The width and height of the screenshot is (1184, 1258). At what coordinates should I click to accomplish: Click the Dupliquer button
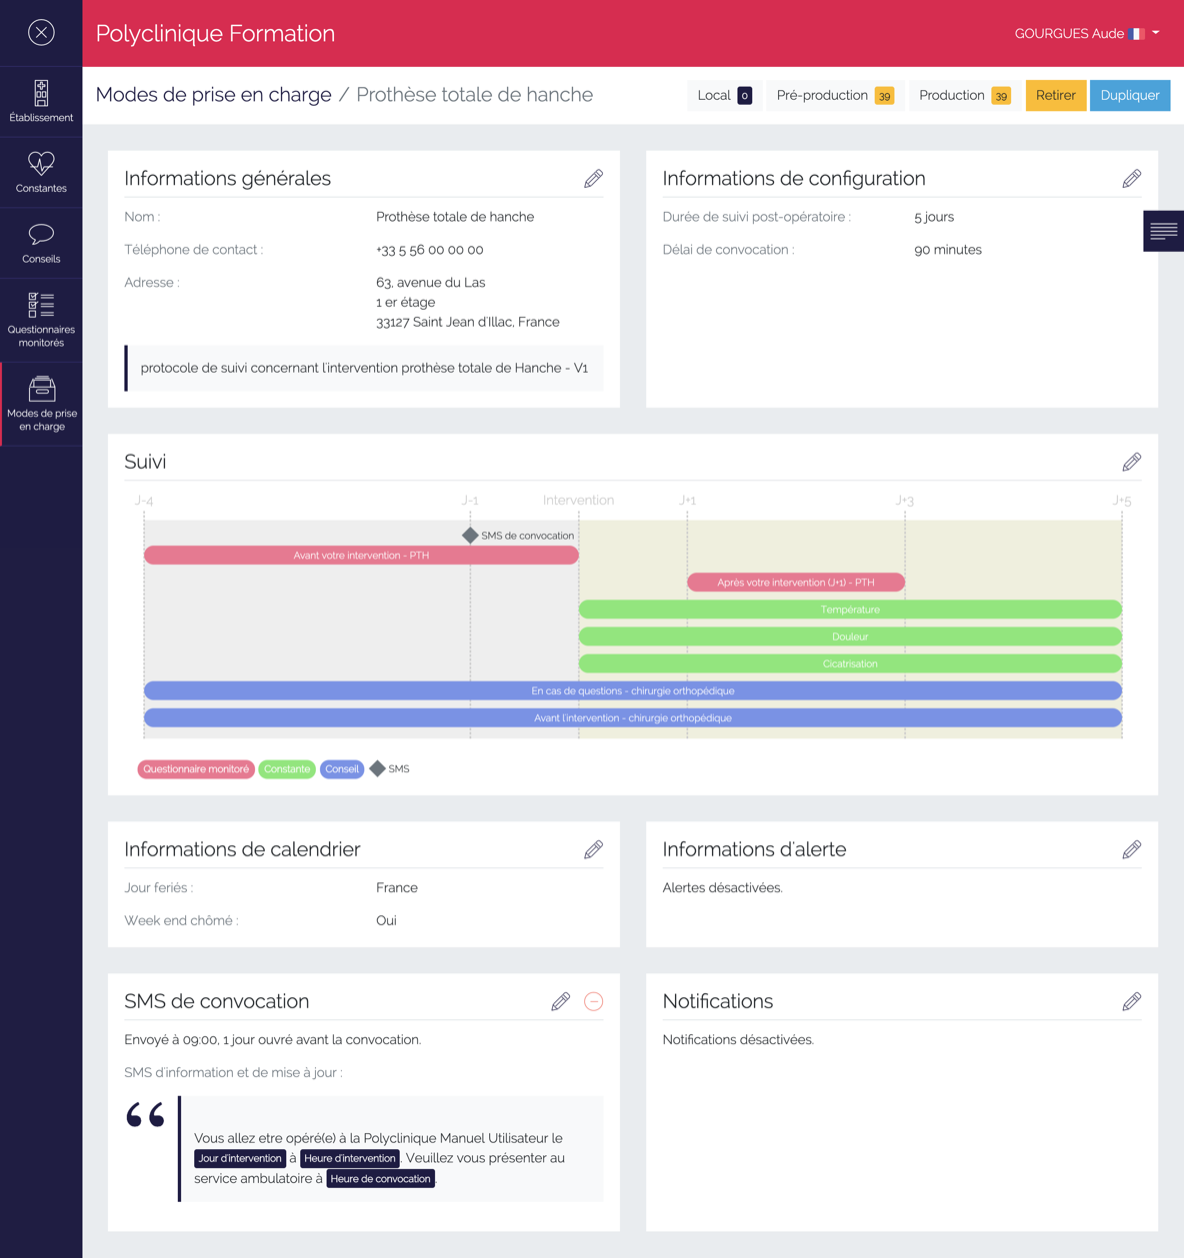coord(1129,95)
